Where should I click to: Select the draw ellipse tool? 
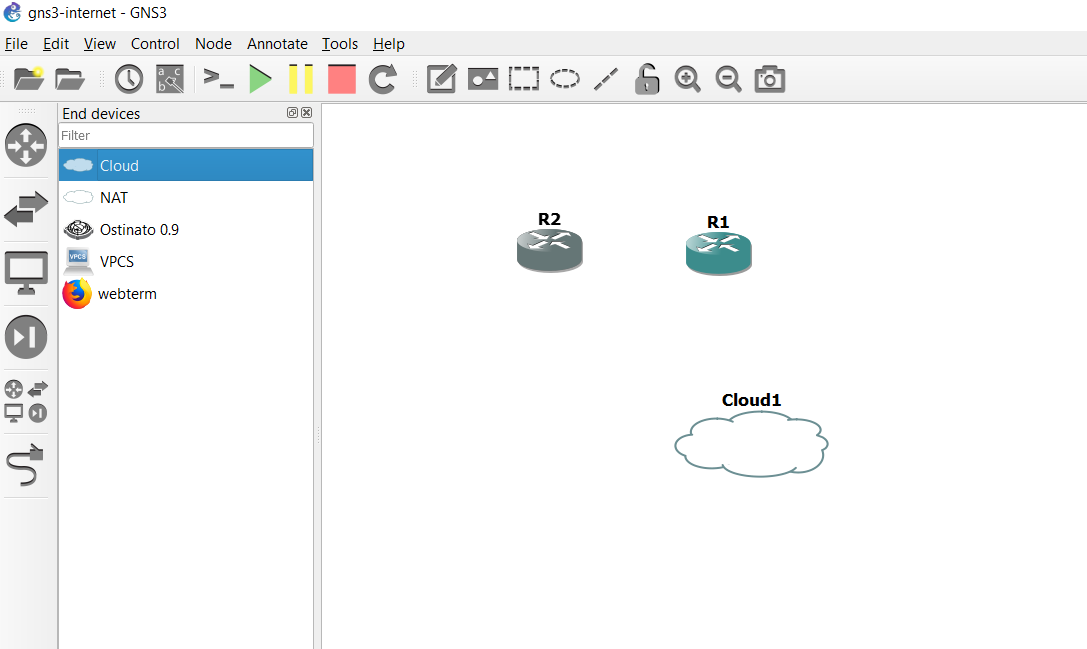(x=565, y=79)
